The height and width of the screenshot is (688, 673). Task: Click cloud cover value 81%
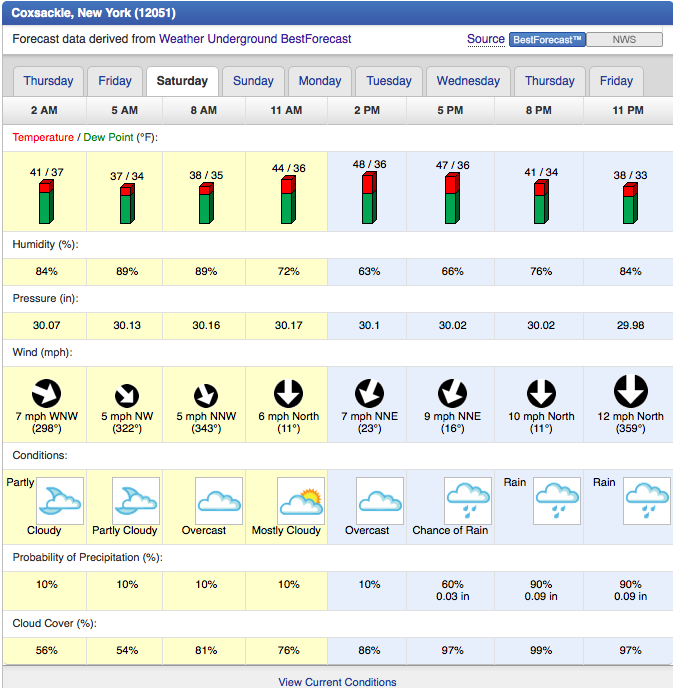tap(206, 650)
